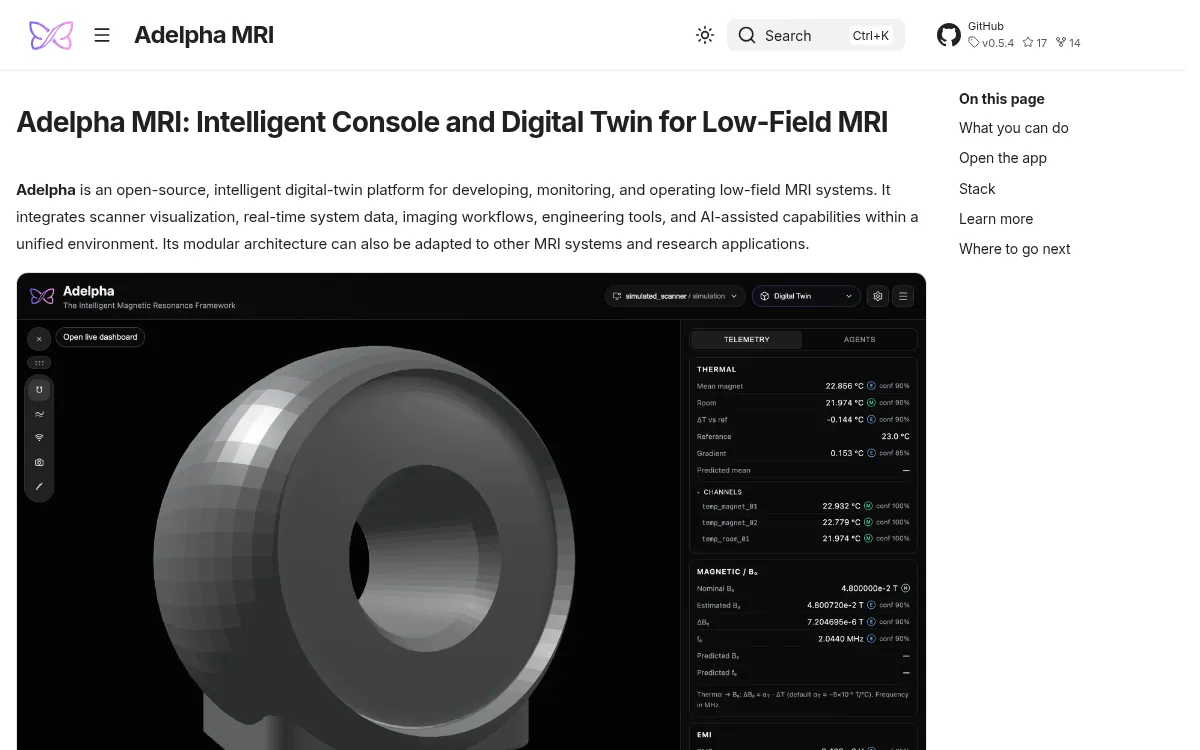Click the menu icon right of the settings gear
Screen dimensions: 1200x750
[x=903, y=296]
